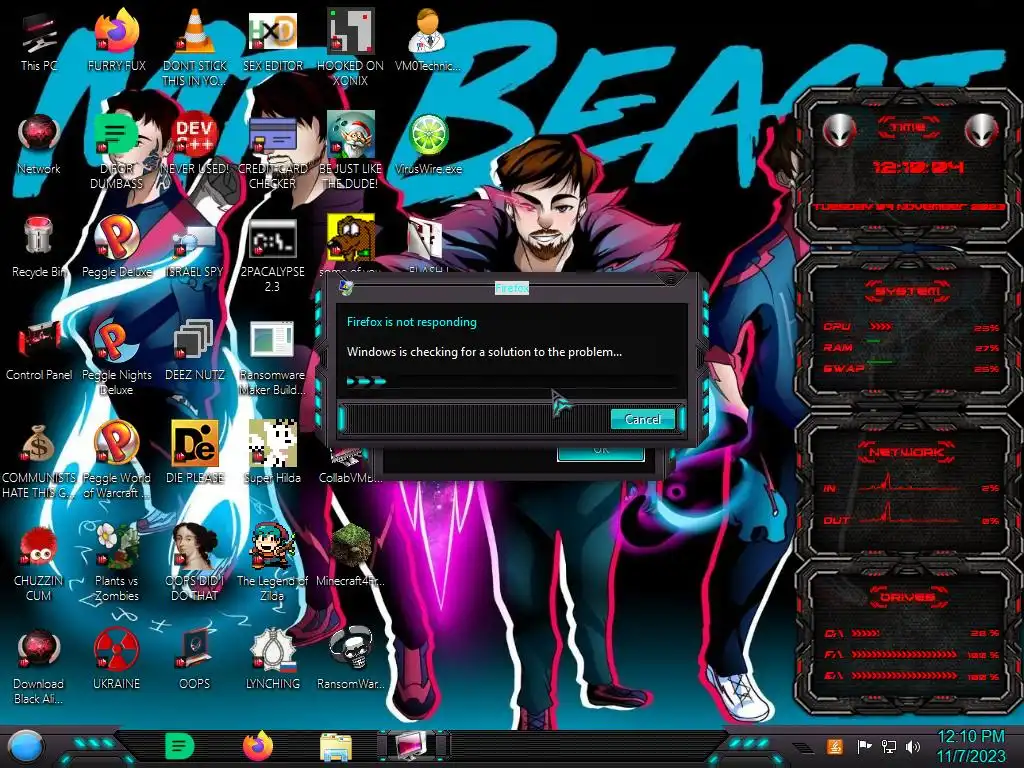Launch Peggle World of Warcraft

pyautogui.click(x=116, y=461)
